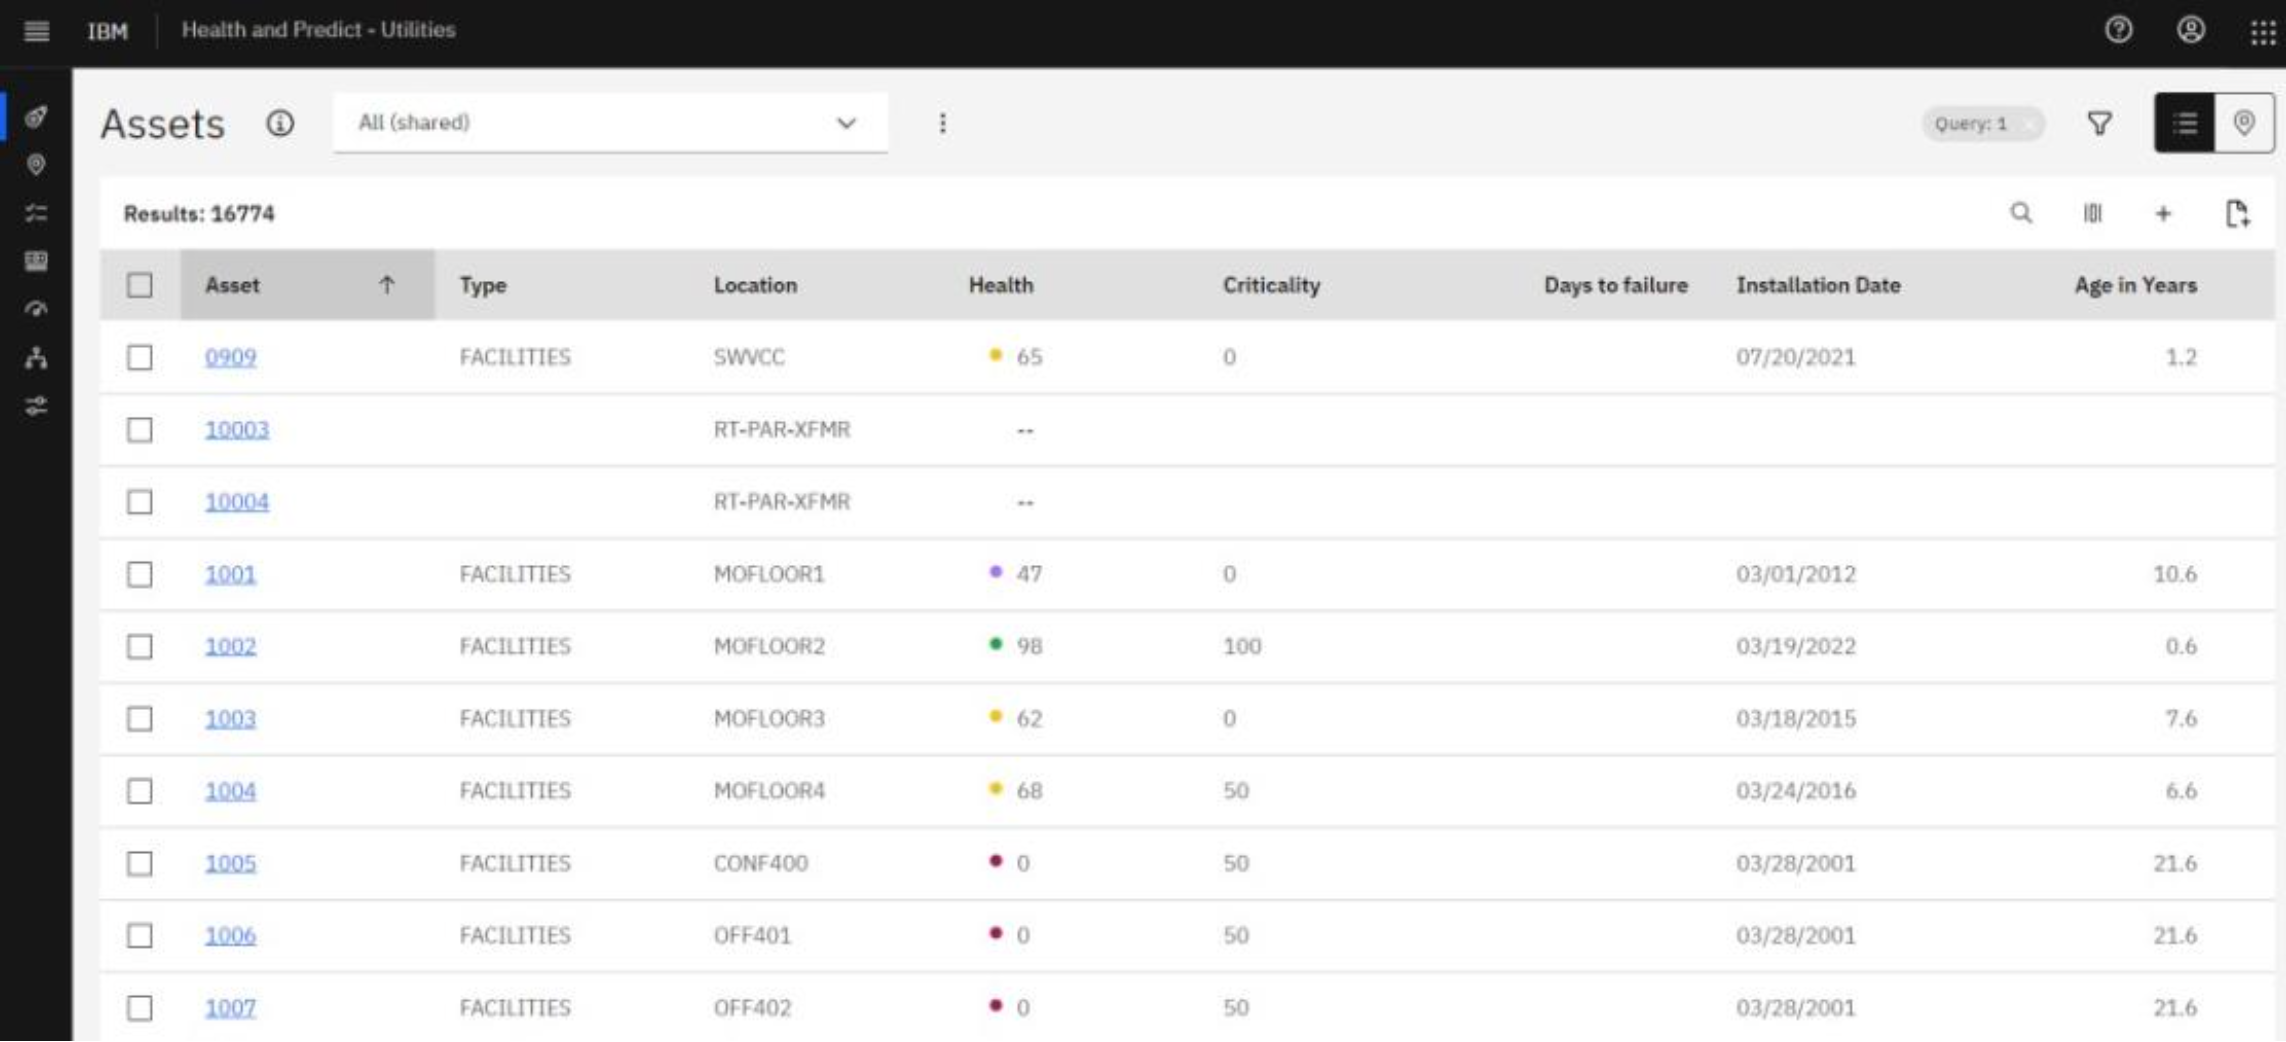
Task: Open asset link 1007
Action: click(231, 1008)
